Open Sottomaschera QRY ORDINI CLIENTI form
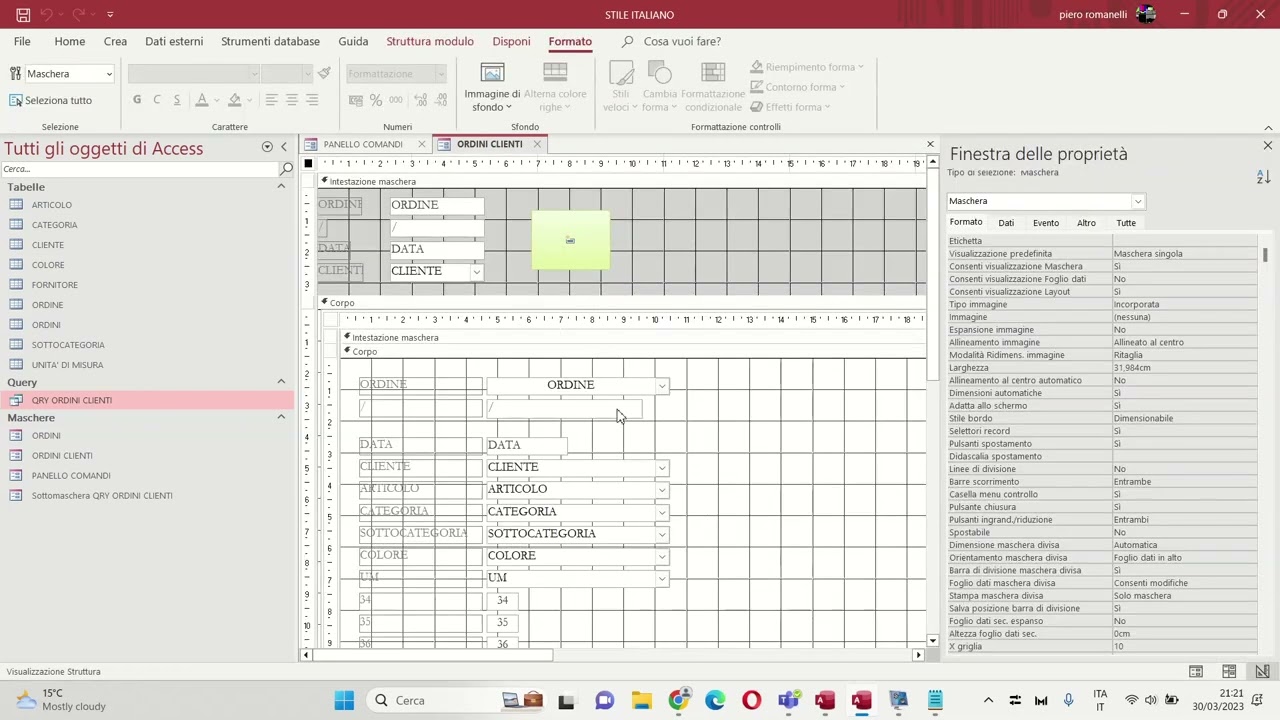 click(x=102, y=495)
